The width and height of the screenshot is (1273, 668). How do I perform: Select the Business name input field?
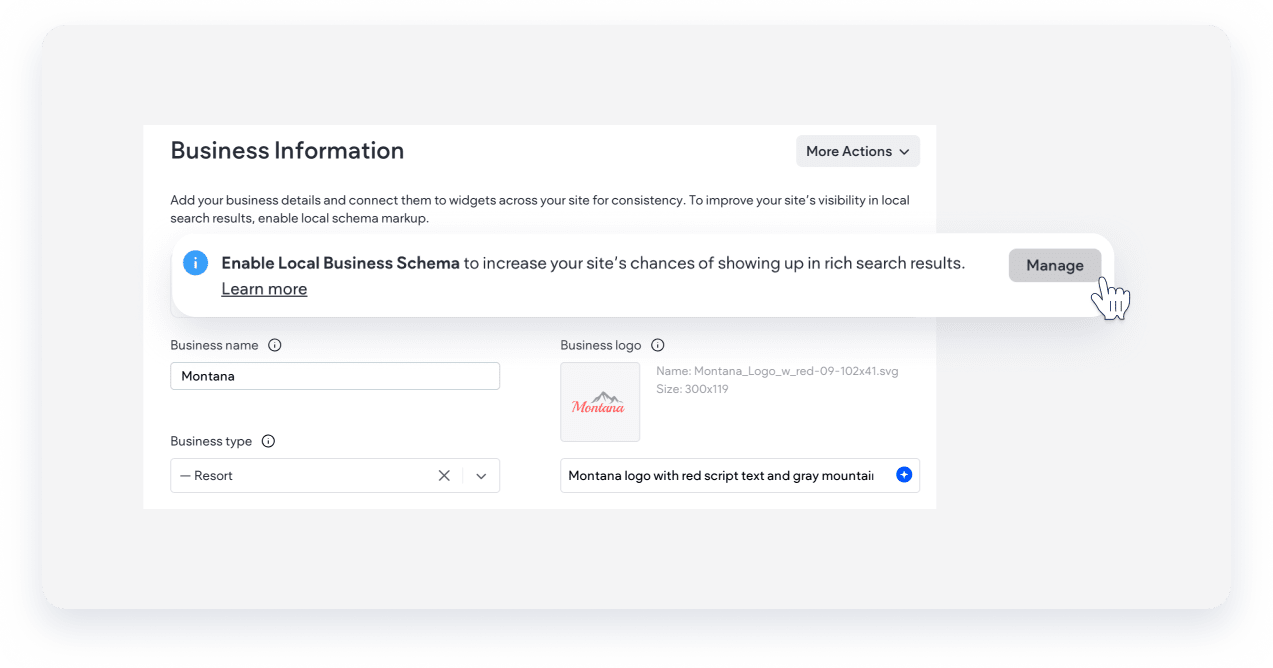(334, 376)
